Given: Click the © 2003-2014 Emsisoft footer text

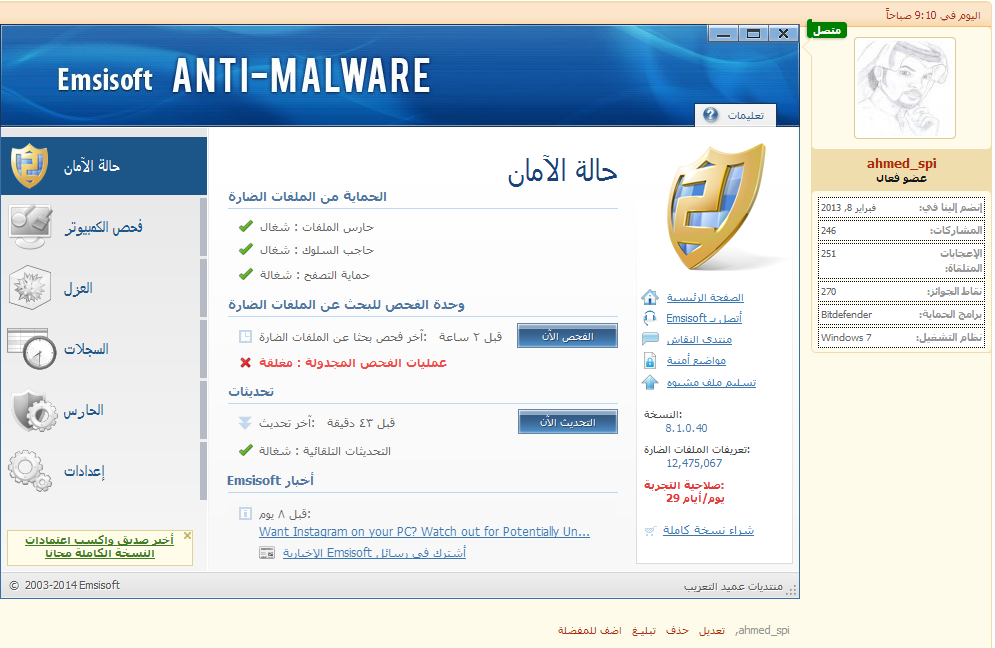Looking at the screenshot, I should [x=65, y=585].
